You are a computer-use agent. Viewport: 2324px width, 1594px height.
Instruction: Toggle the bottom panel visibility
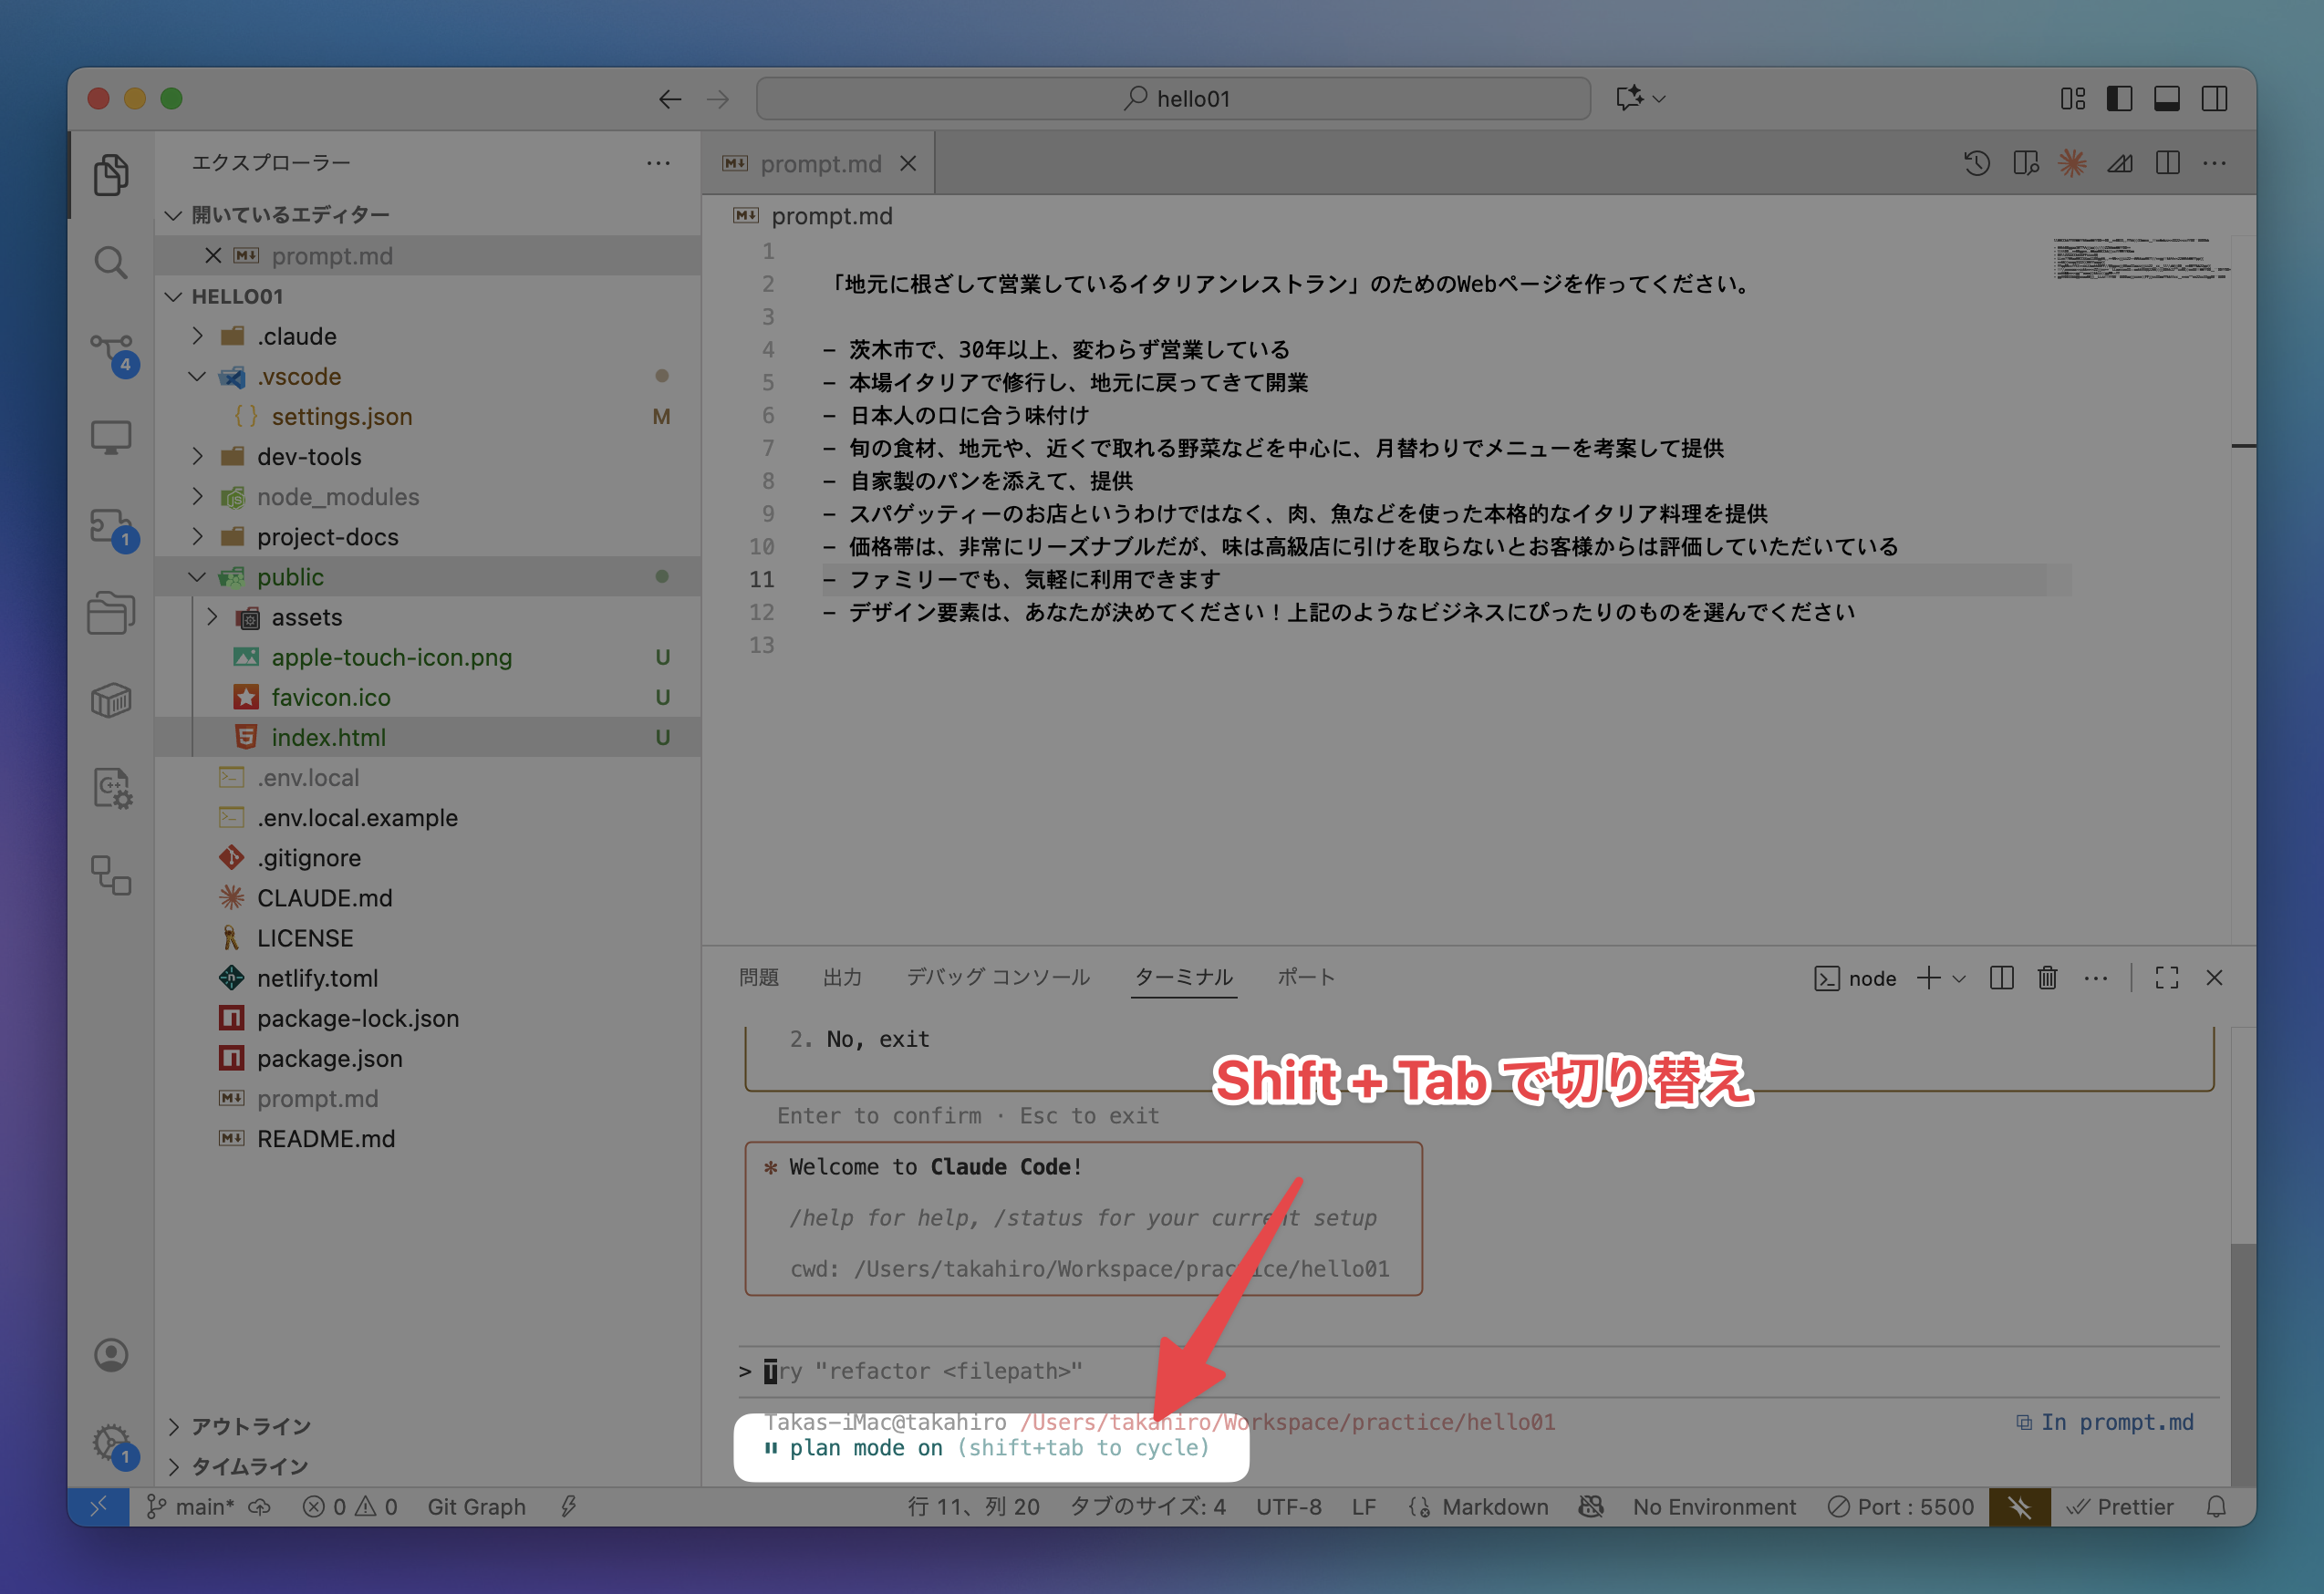point(2166,98)
